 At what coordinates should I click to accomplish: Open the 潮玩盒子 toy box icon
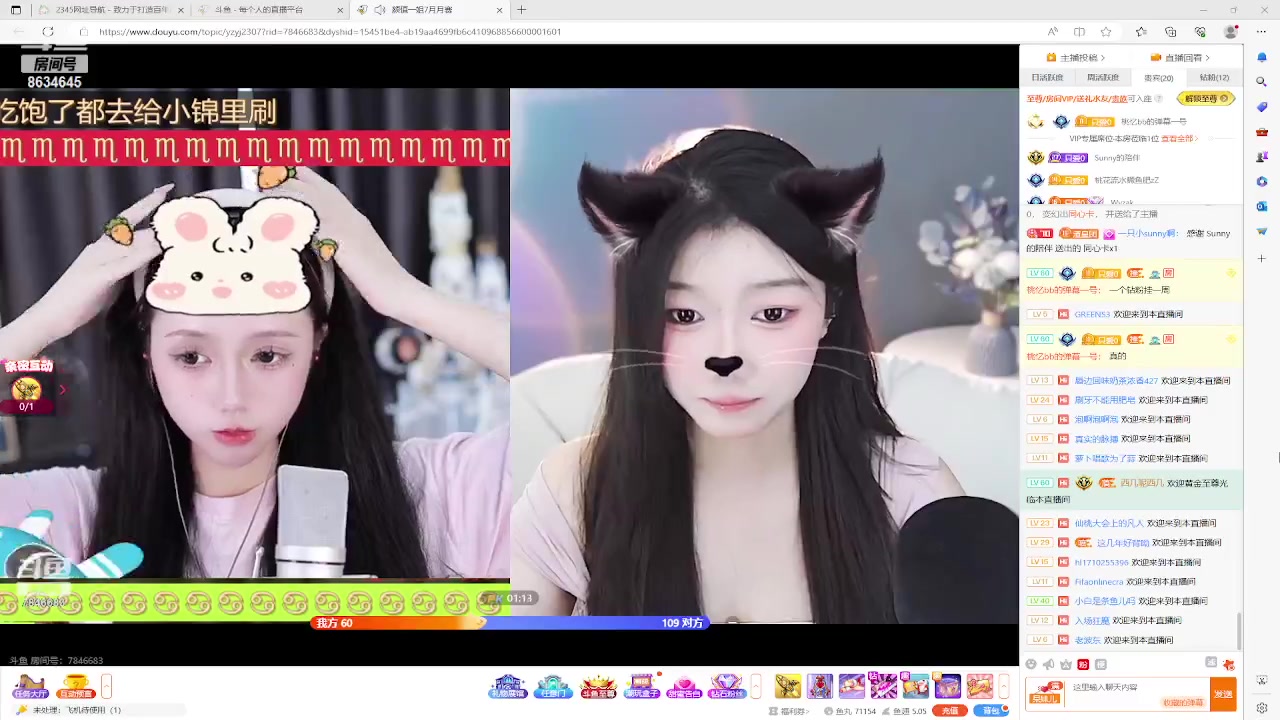pos(642,686)
